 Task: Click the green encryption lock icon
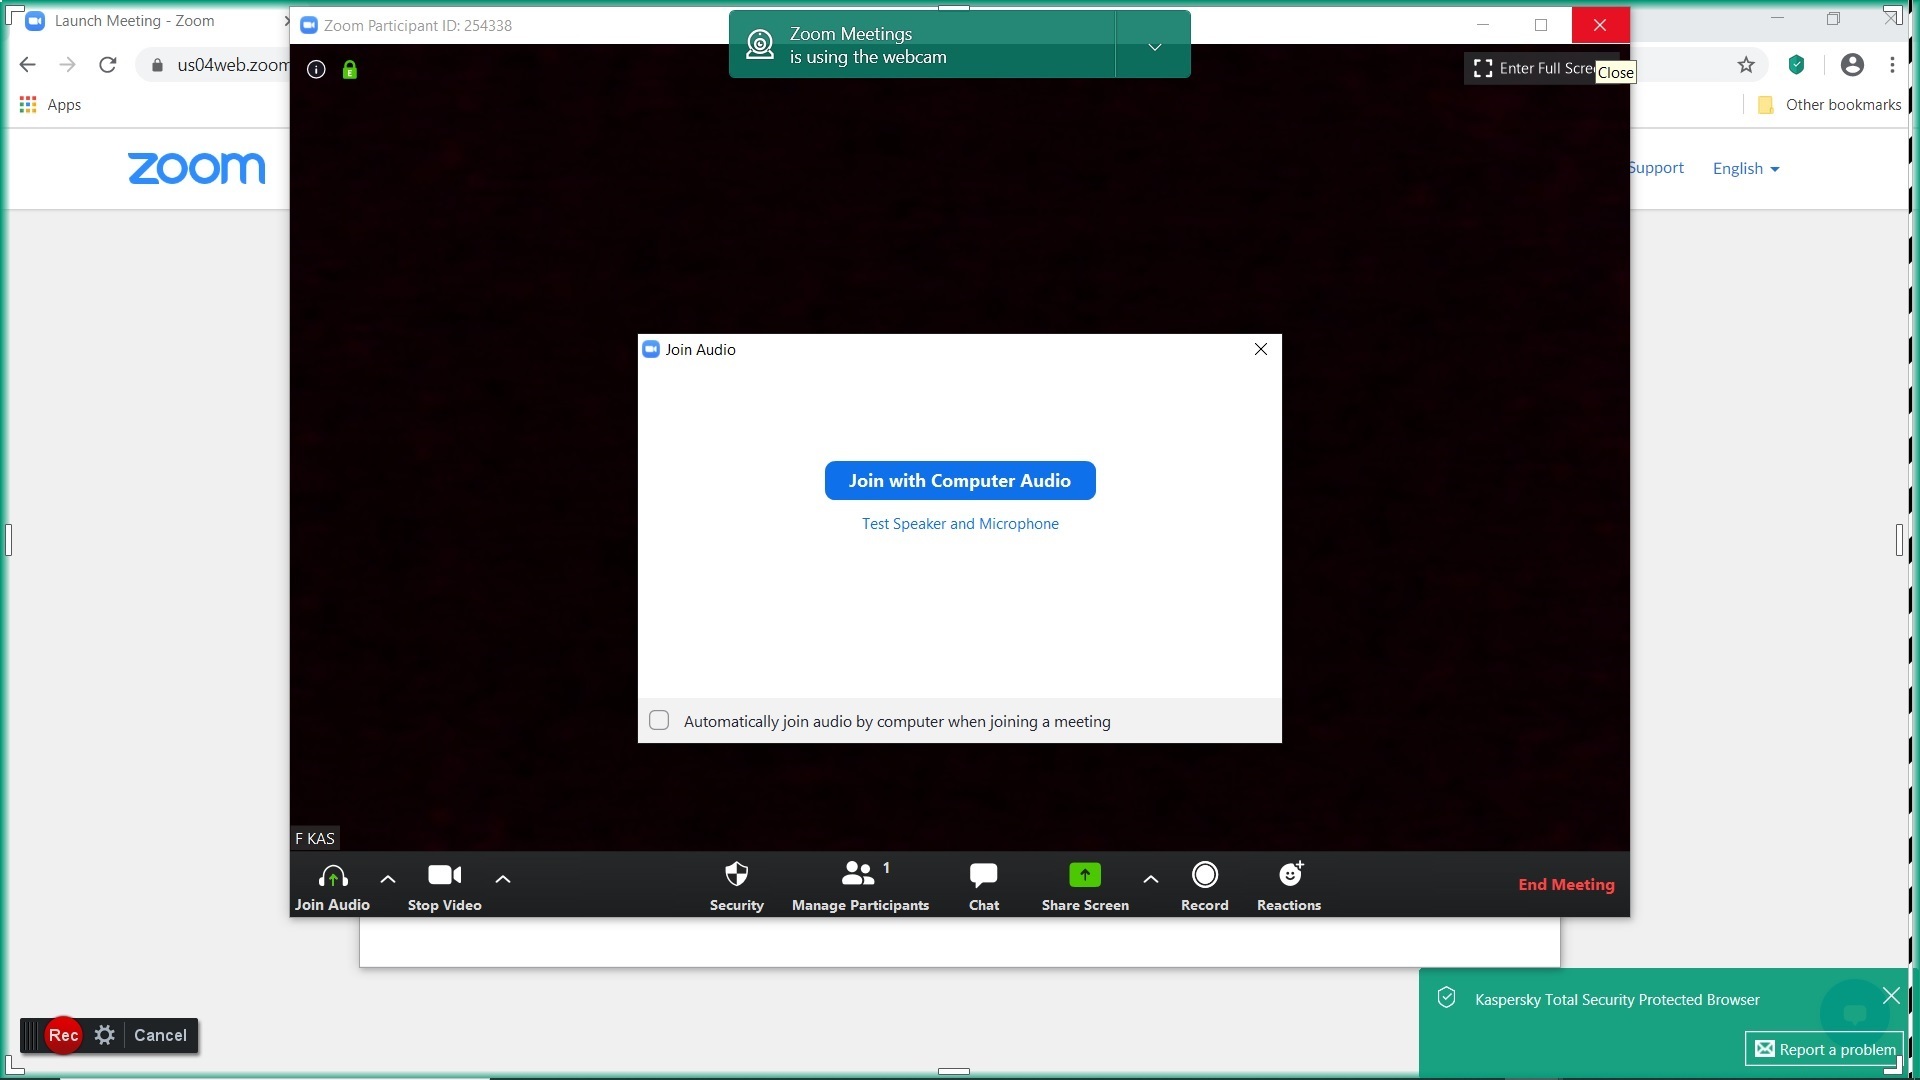pyautogui.click(x=350, y=69)
